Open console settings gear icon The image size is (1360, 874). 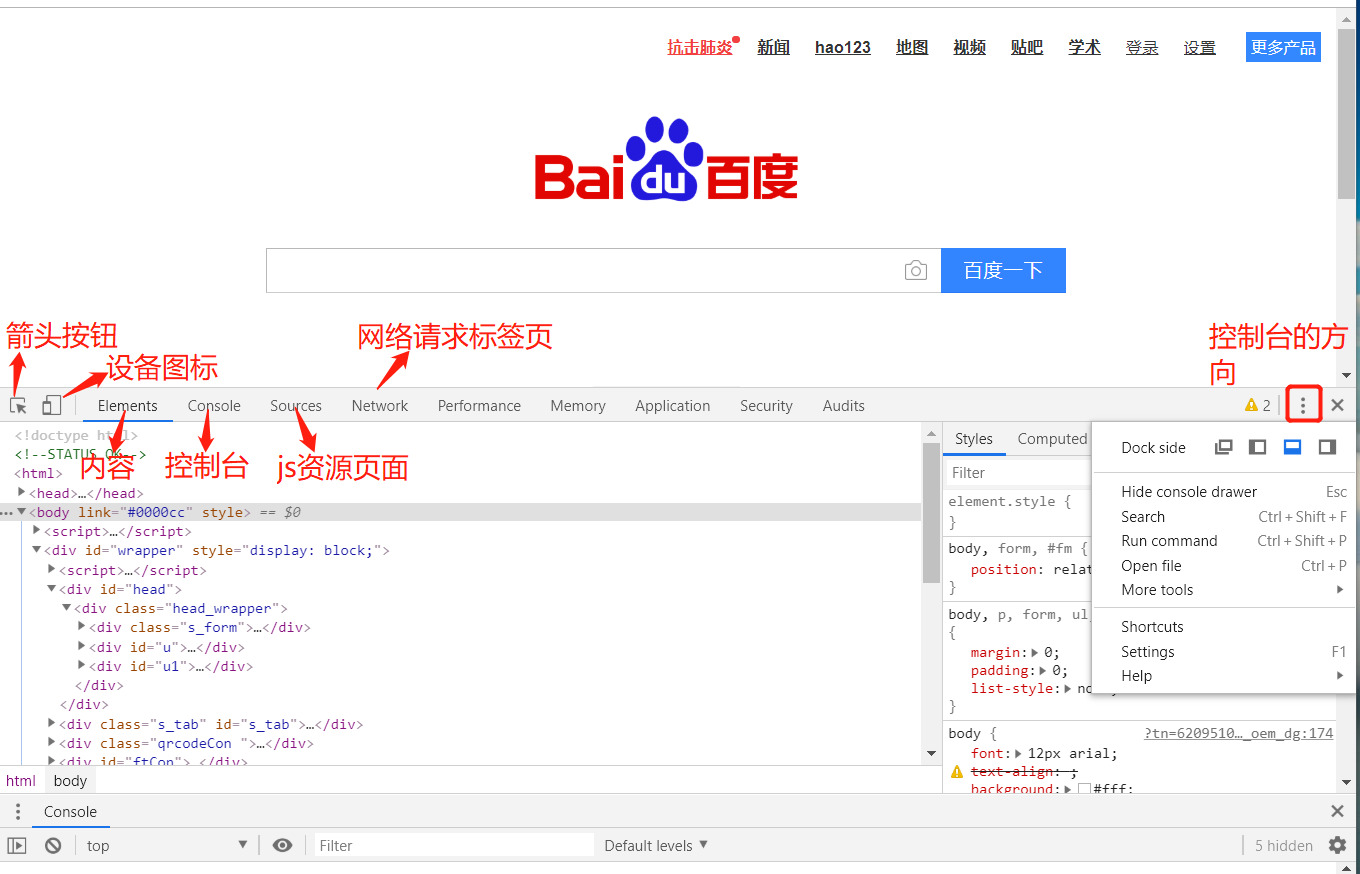pyautogui.click(x=1337, y=845)
